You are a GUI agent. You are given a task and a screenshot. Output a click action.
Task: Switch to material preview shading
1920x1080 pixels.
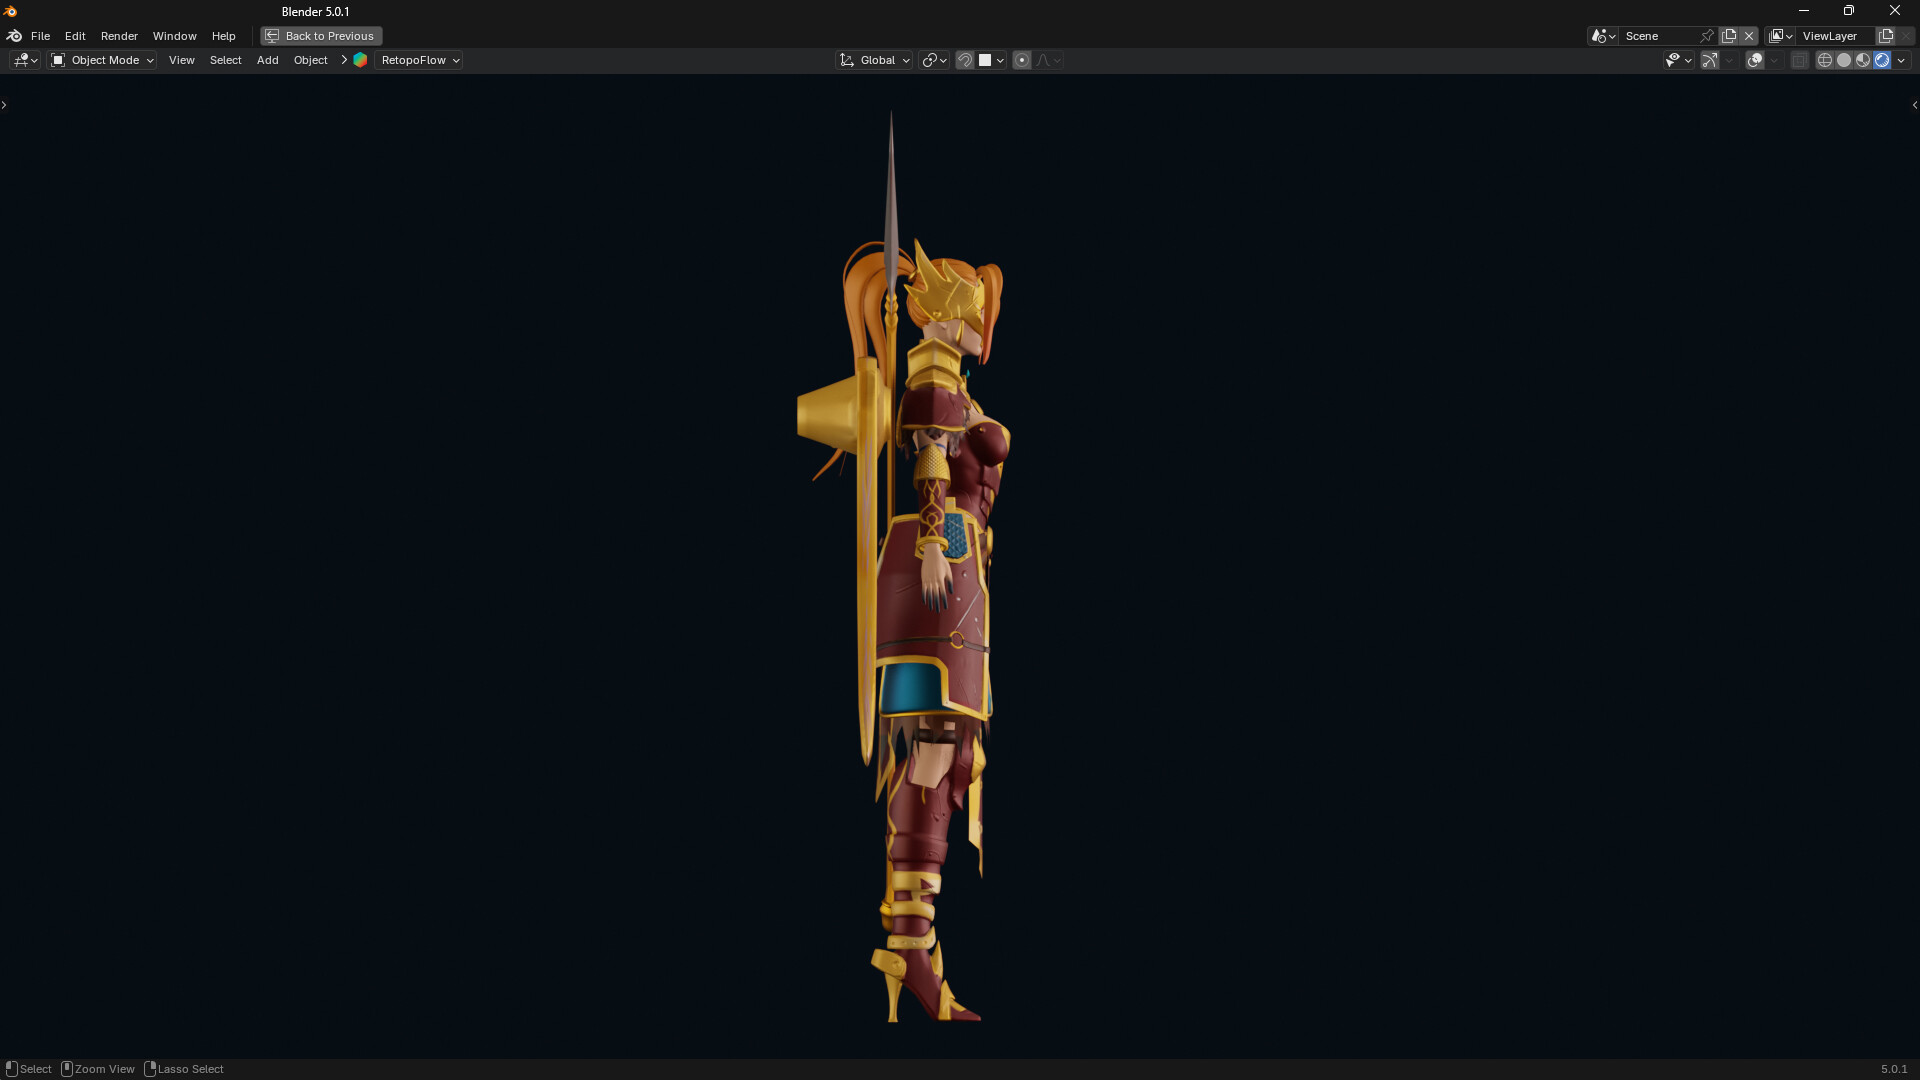pyautogui.click(x=1863, y=60)
